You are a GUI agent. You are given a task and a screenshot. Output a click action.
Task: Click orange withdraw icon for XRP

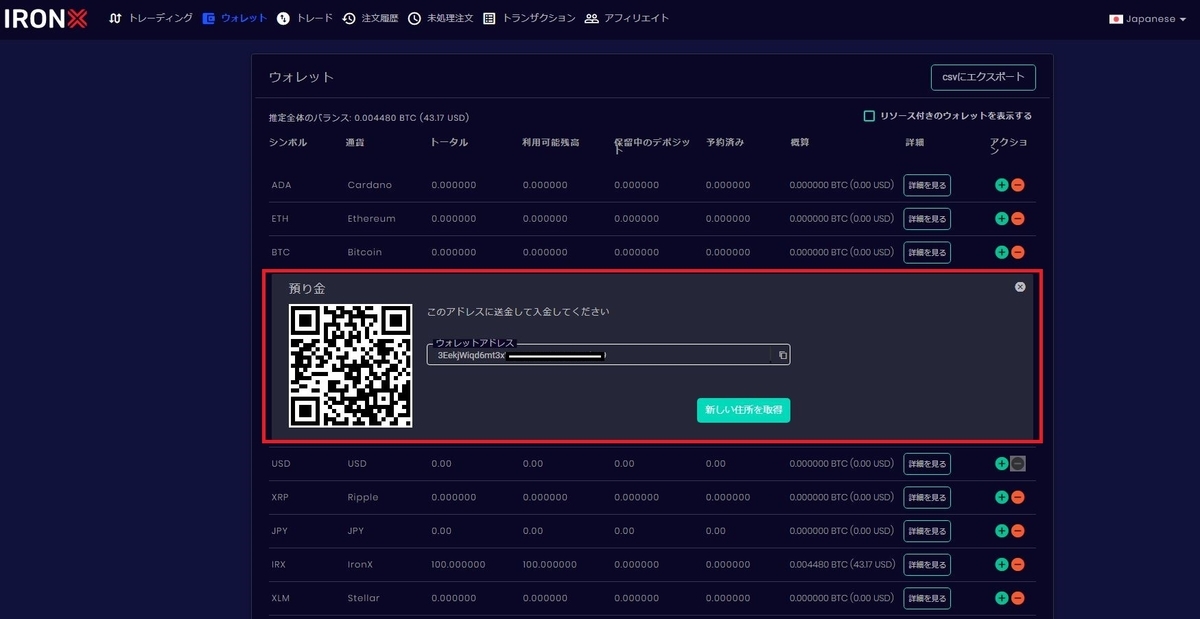(x=1017, y=497)
